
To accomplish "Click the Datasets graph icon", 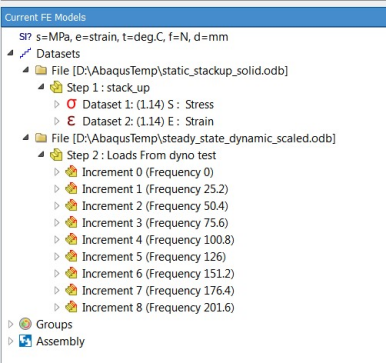I will [25, 53].
